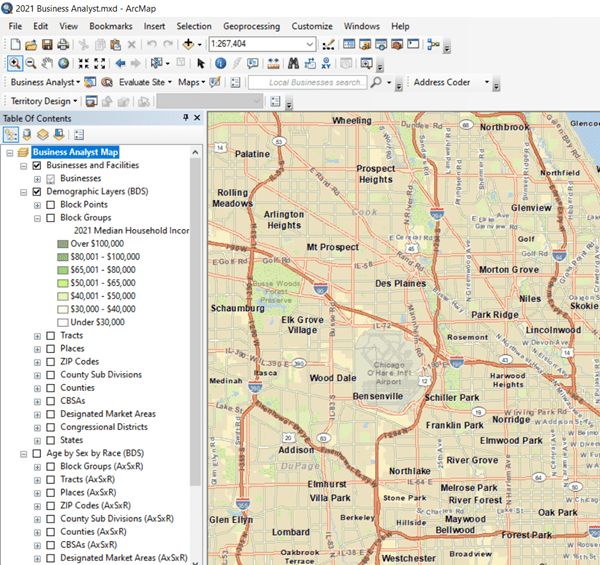
Task: Open the Windows menu
Action: pos(362,26)
